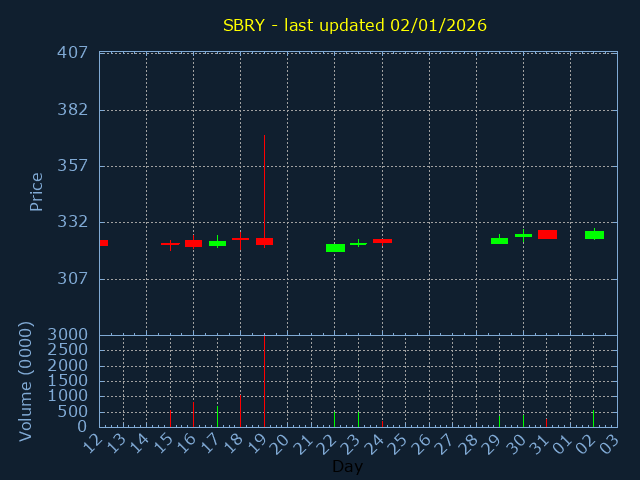Select the red candlestick with the tall wick on day 19
The height and width of the screenshot is (480, 640).
coord(264,241)
